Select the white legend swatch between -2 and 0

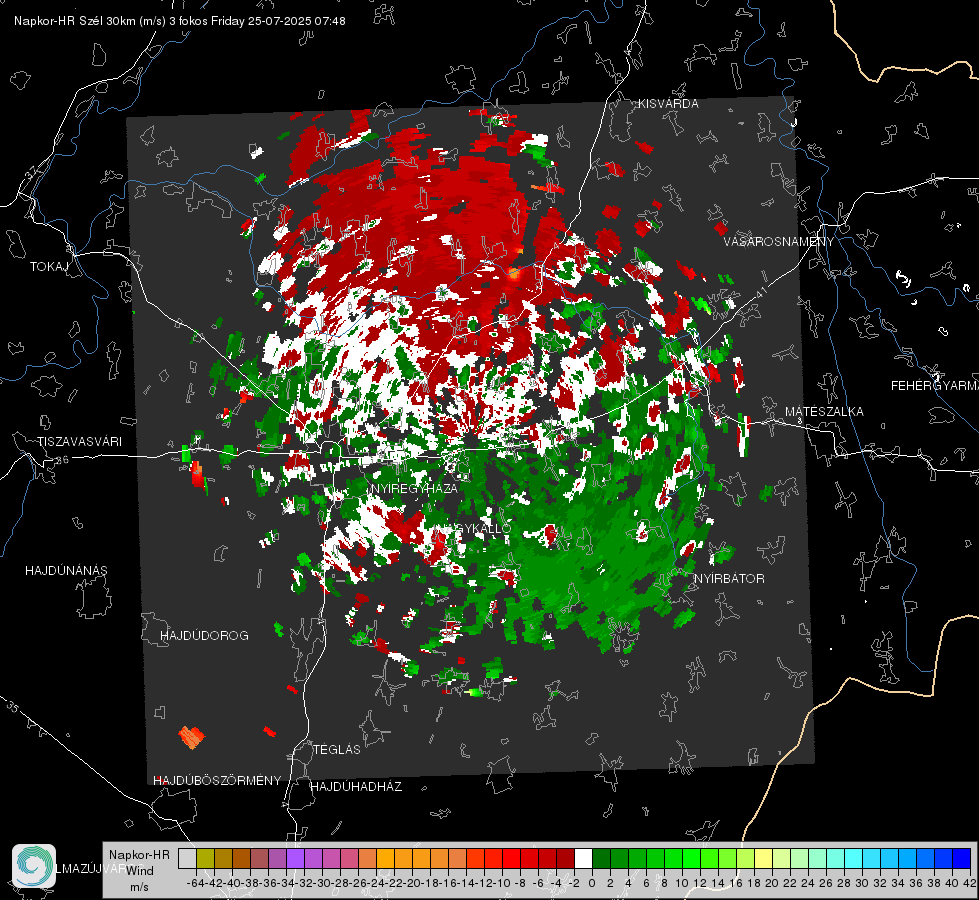tap(583, 858)
